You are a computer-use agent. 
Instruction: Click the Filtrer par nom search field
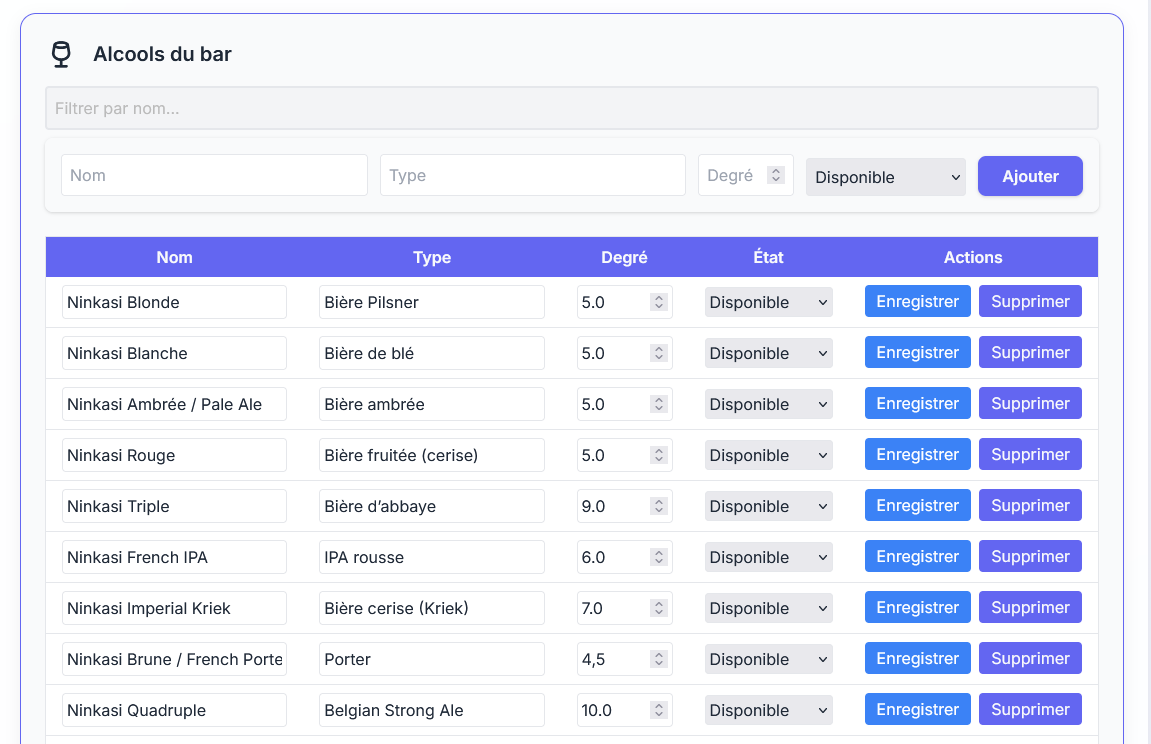pos(571,108)
